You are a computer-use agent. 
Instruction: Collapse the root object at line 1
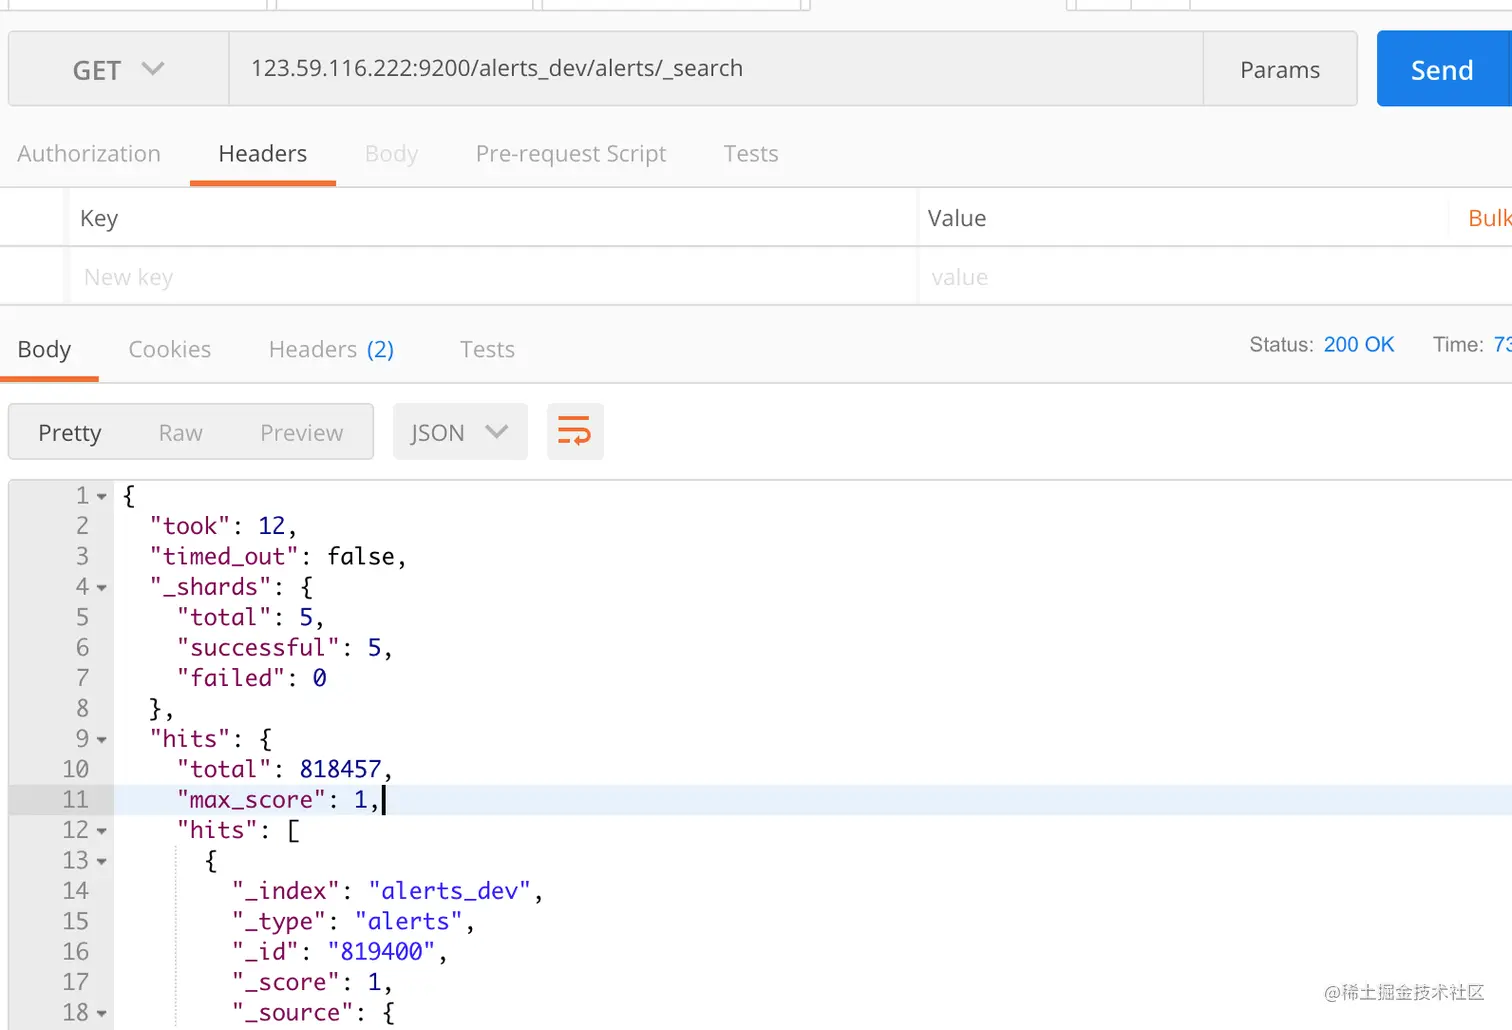point(102,496)
